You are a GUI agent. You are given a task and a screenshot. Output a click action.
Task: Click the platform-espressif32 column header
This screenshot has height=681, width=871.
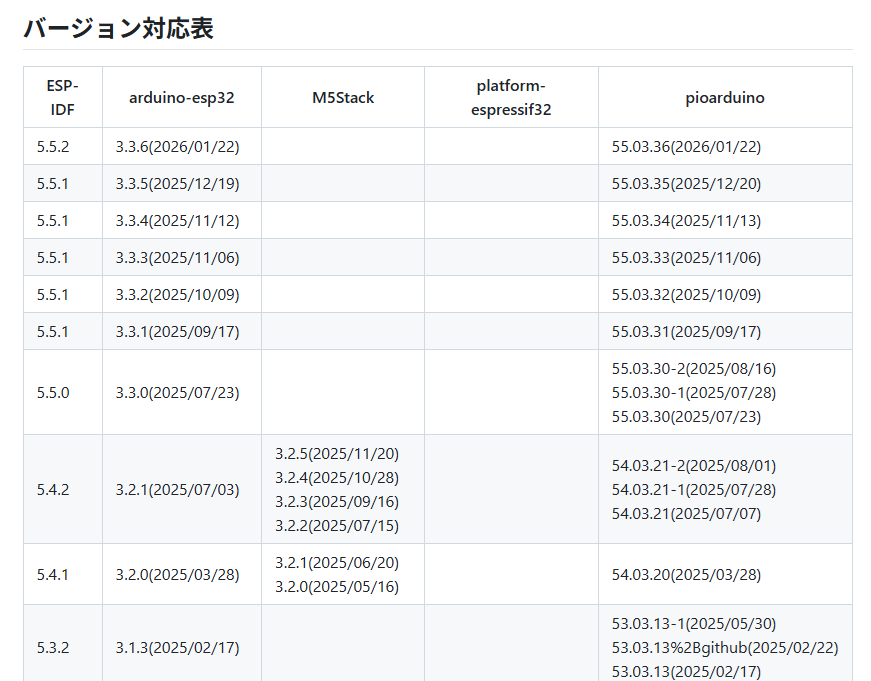click(511, 97)
